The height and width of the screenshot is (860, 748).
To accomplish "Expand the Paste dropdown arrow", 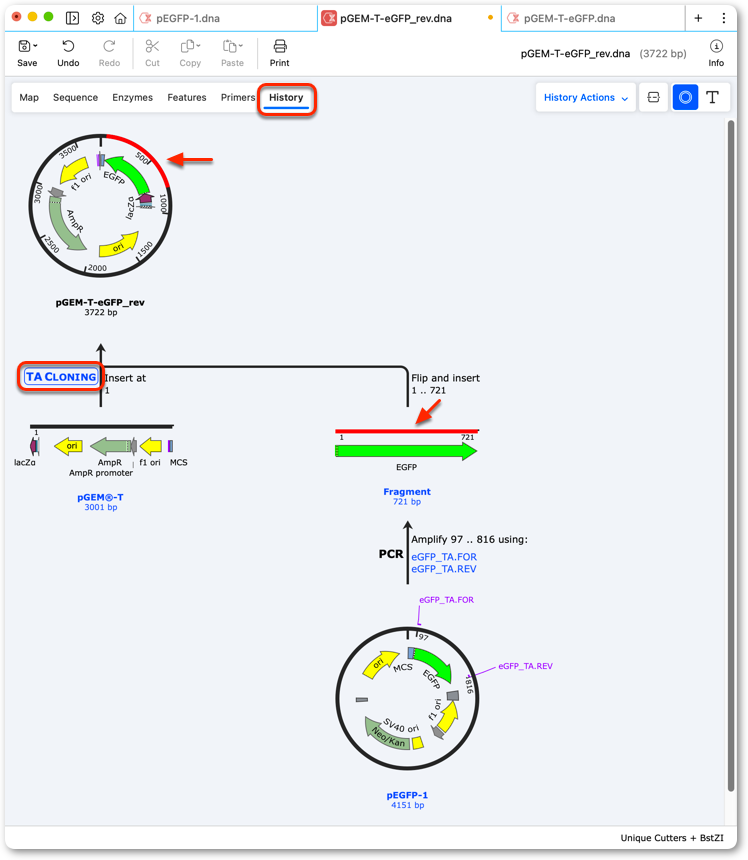I will [240, 46].
